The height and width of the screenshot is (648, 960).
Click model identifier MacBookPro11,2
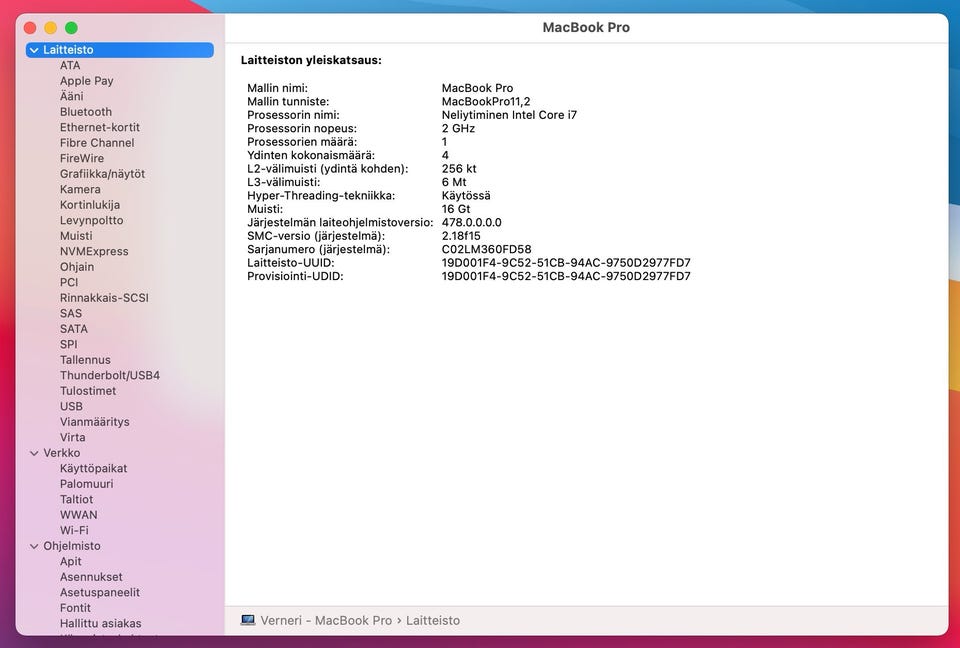486,102
